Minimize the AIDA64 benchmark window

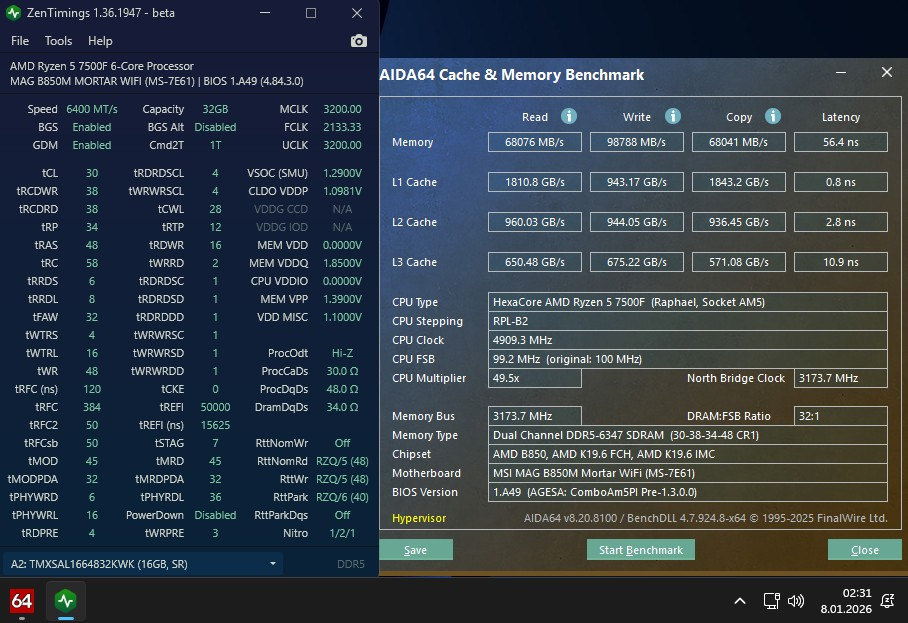841,72
